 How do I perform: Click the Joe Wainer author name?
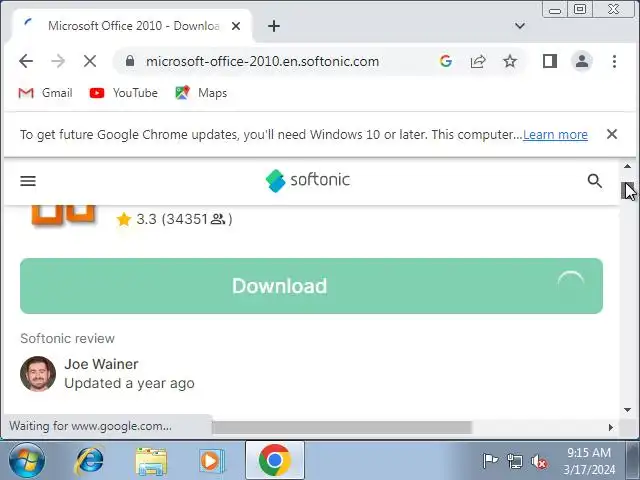pyautogui.click(x=101, y=364)
